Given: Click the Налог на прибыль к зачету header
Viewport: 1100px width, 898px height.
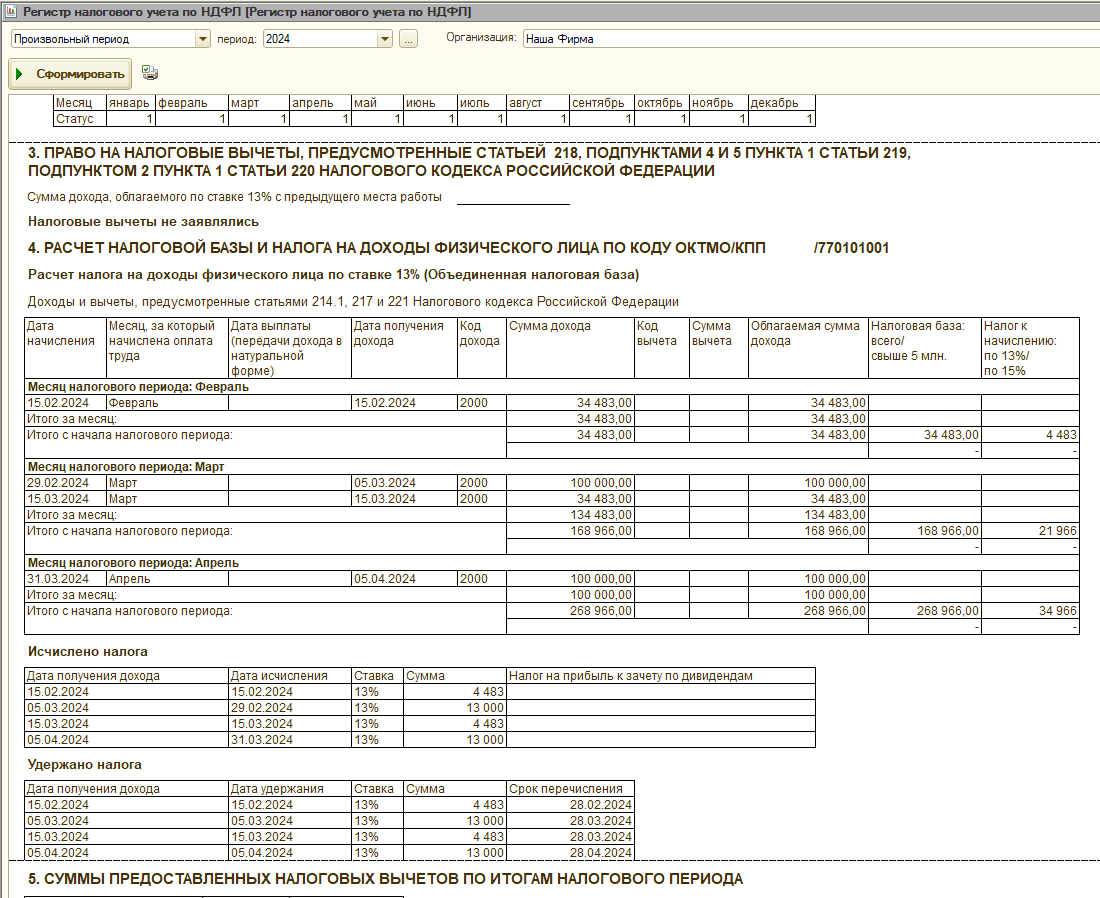Looking at the screenshot, I should point(661,676).
